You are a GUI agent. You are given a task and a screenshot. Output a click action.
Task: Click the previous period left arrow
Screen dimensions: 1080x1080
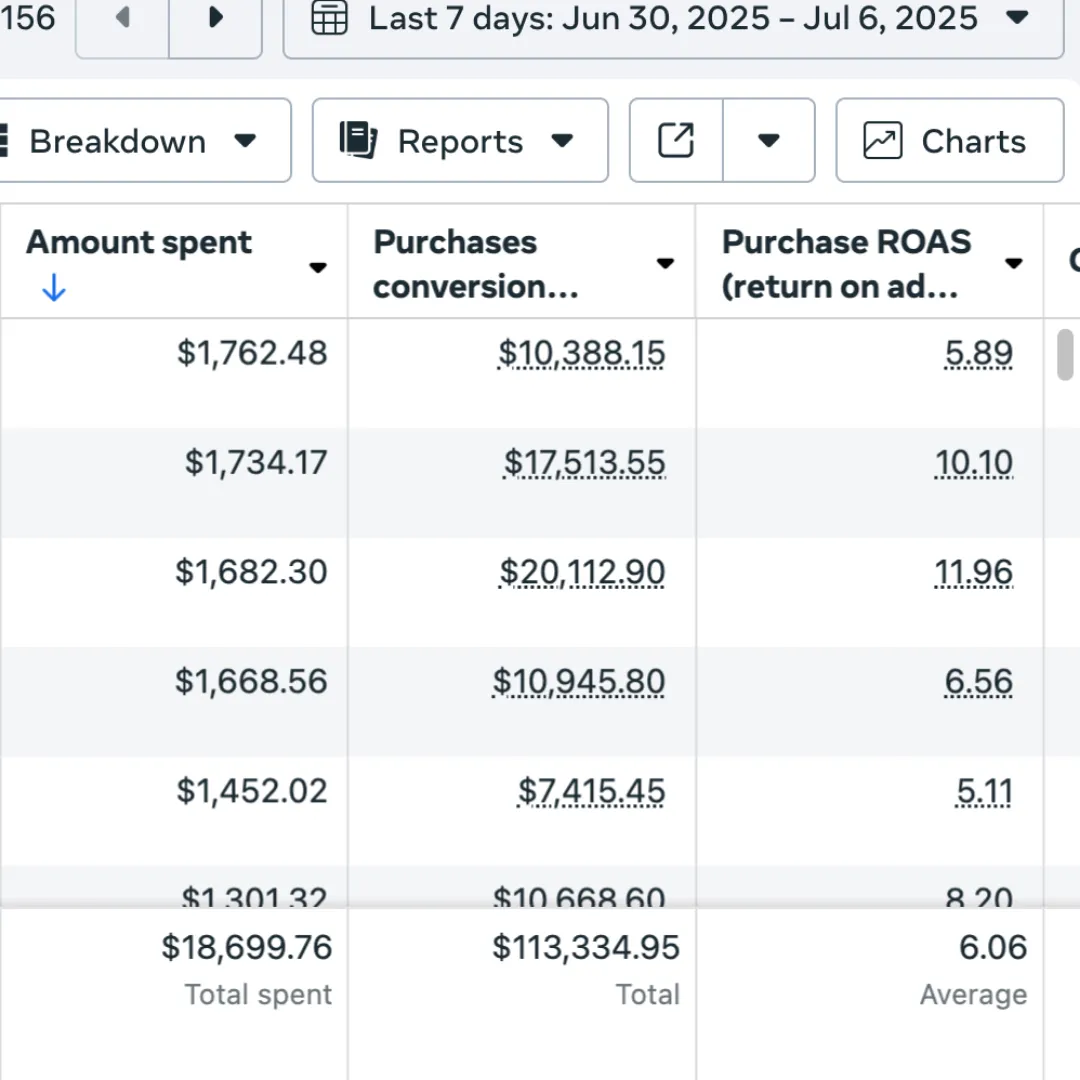[x=123, y=19]
